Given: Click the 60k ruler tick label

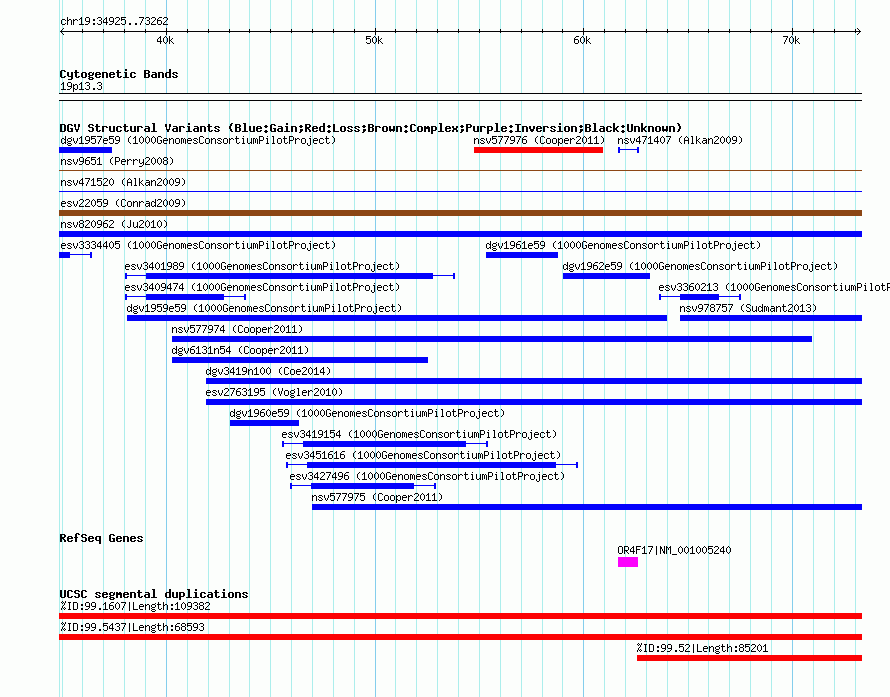Looking at the screenshot, I should 582,40.
